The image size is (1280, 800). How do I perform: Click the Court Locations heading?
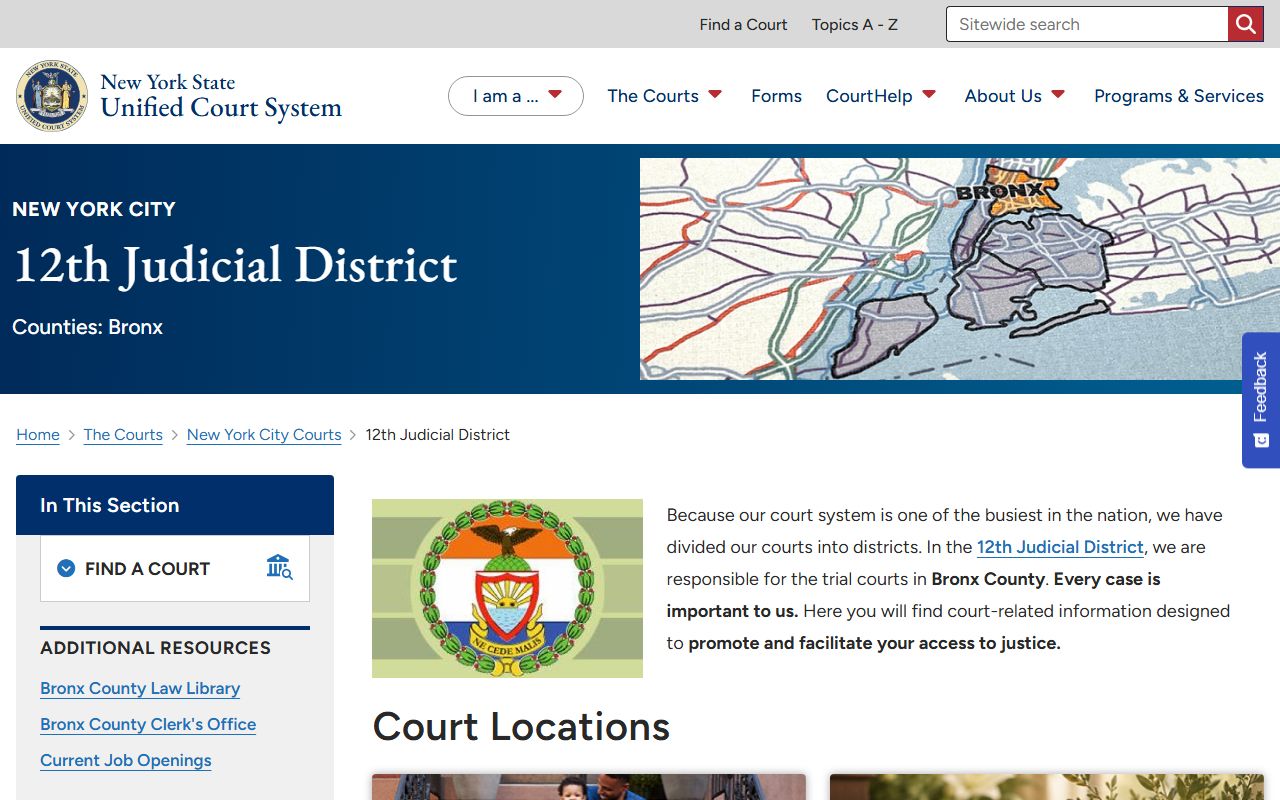point(521,727)
